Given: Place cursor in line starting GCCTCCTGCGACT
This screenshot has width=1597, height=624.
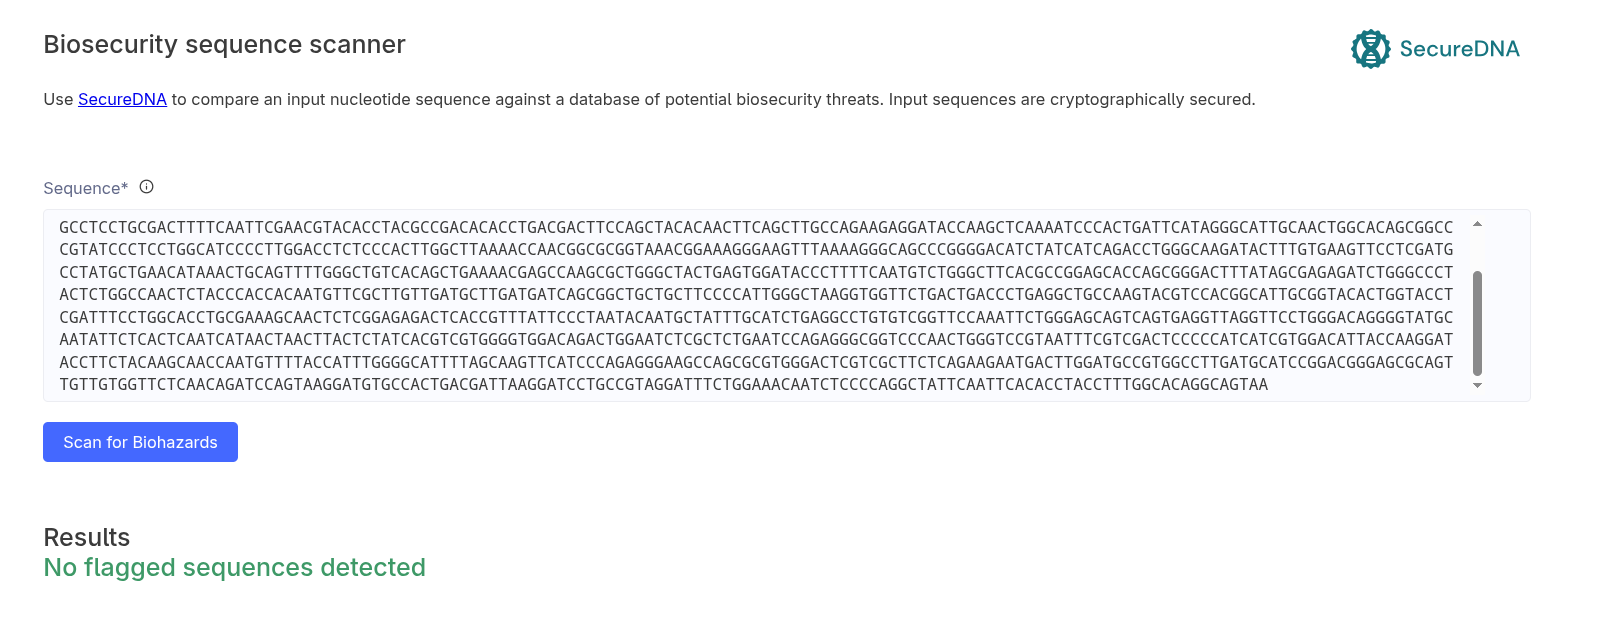Looking at the screenshot, I should click(x=756, y=227).
